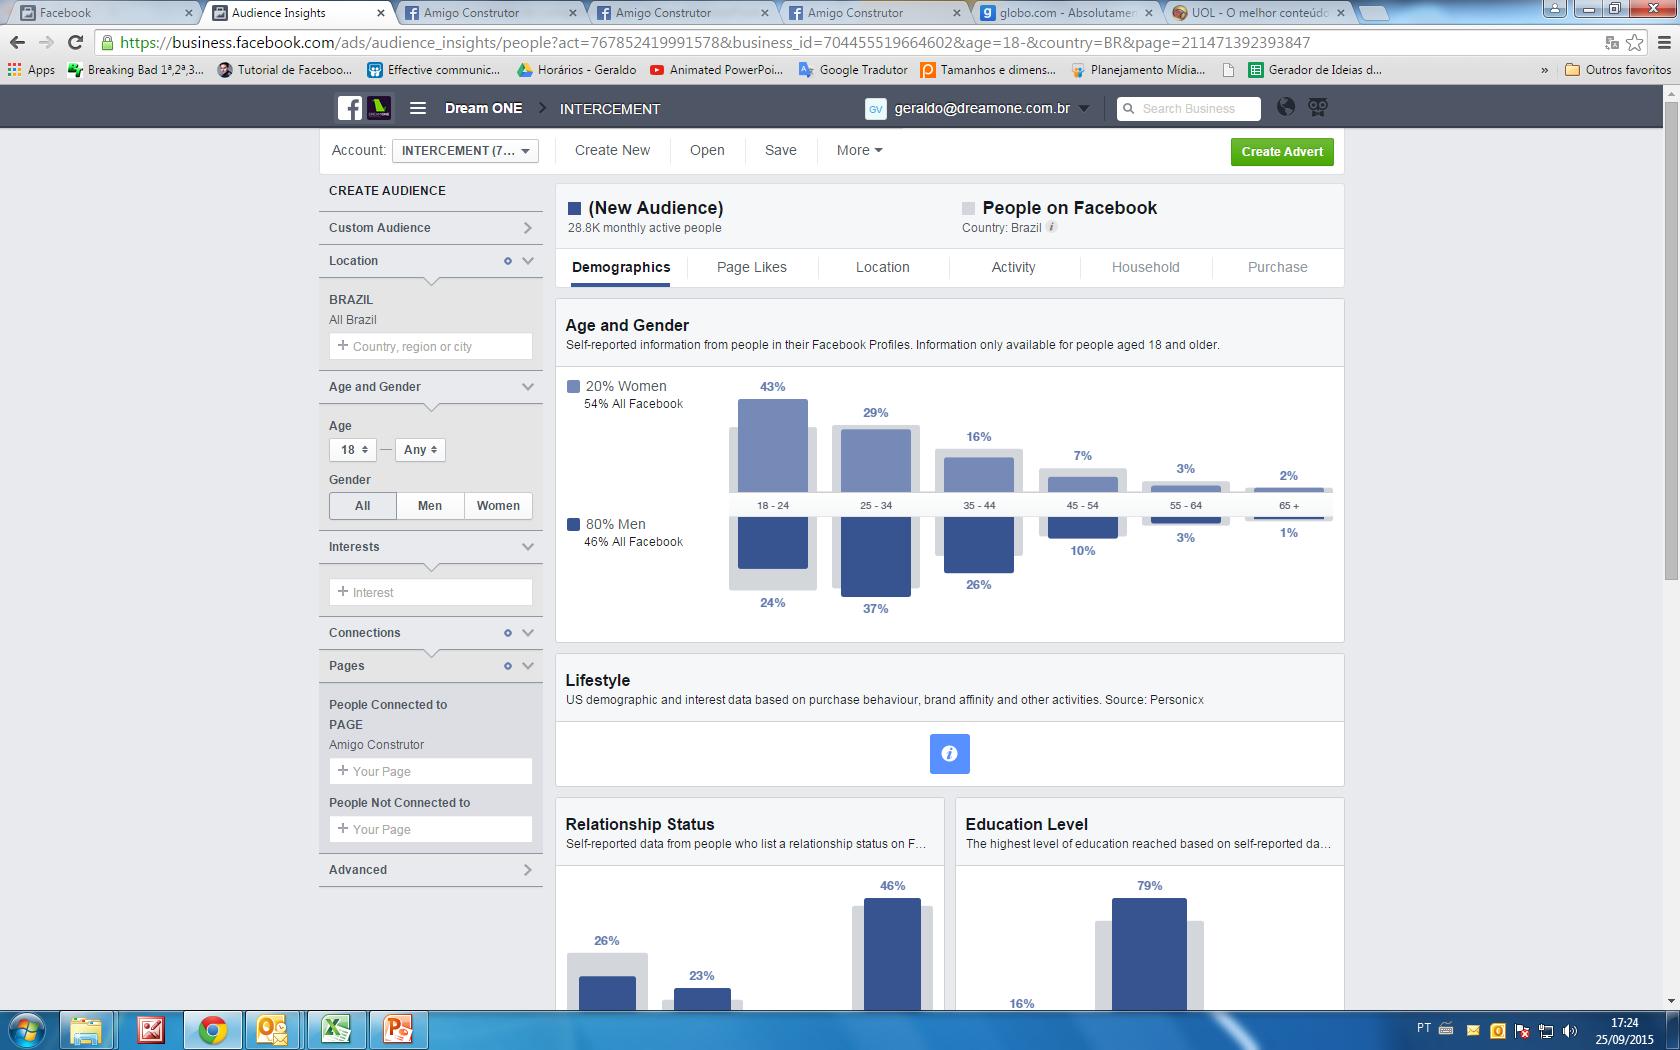The height and width of the screenshot is (1050, 1680).
Task: Click the Chrome icon on the taskbar
Action: 211,1030
